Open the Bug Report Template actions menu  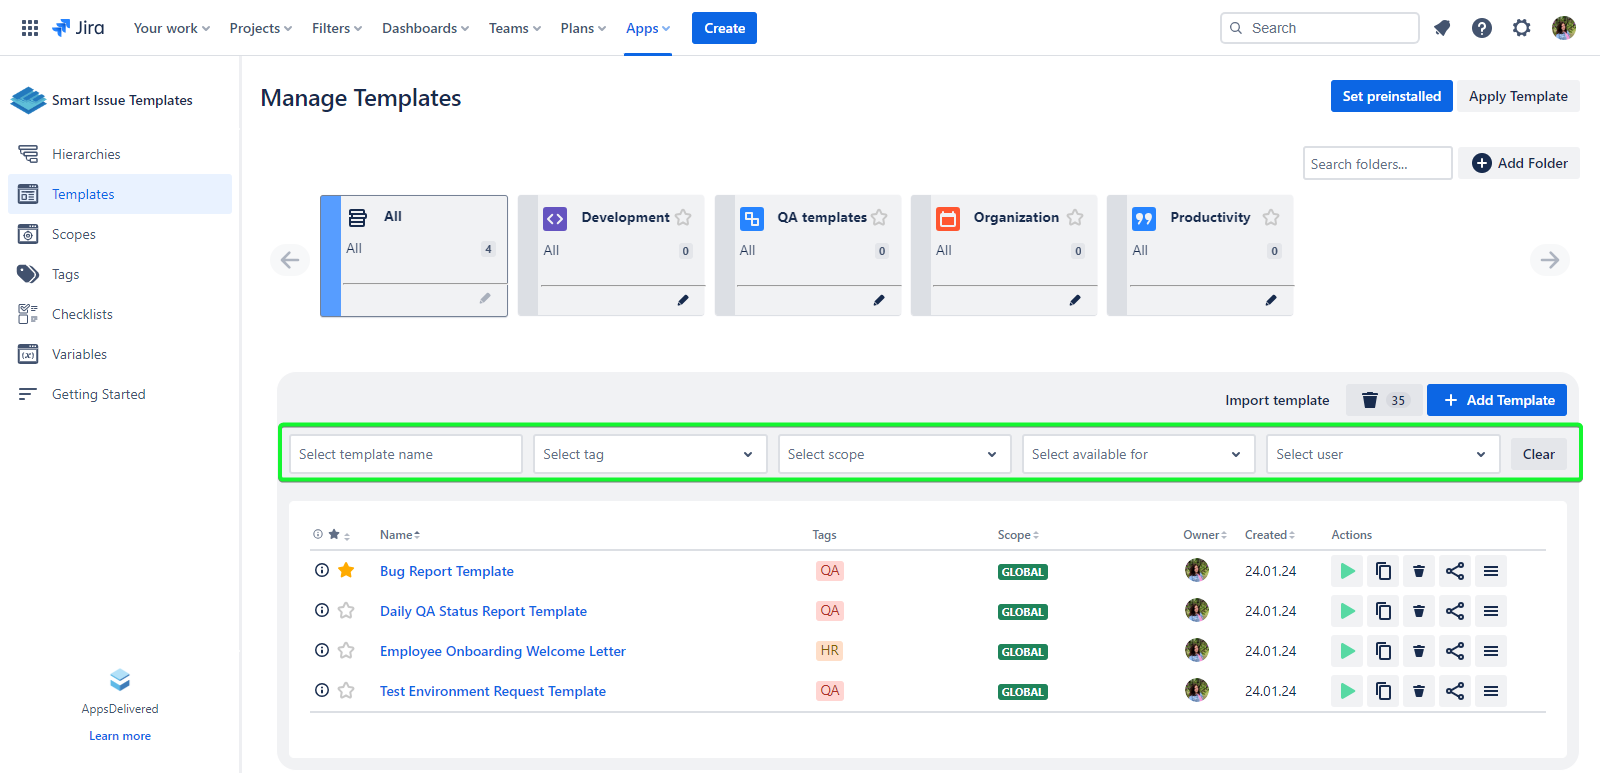click(1491, 571)
